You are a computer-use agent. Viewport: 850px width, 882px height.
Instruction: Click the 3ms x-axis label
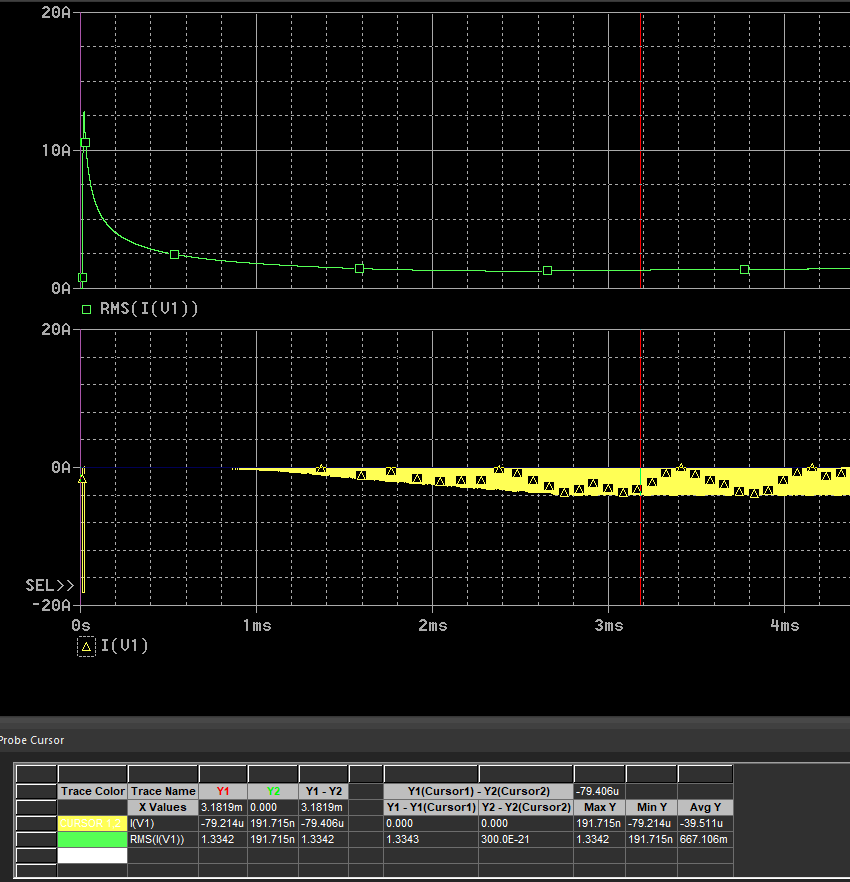[x=609, y=626]
